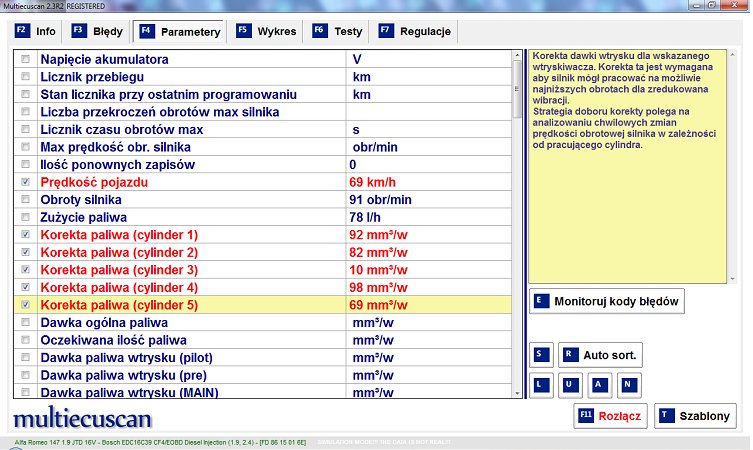Enable Napięcie akumulatora checkbox
Screen dimensions: 753x450
(26, 60)
